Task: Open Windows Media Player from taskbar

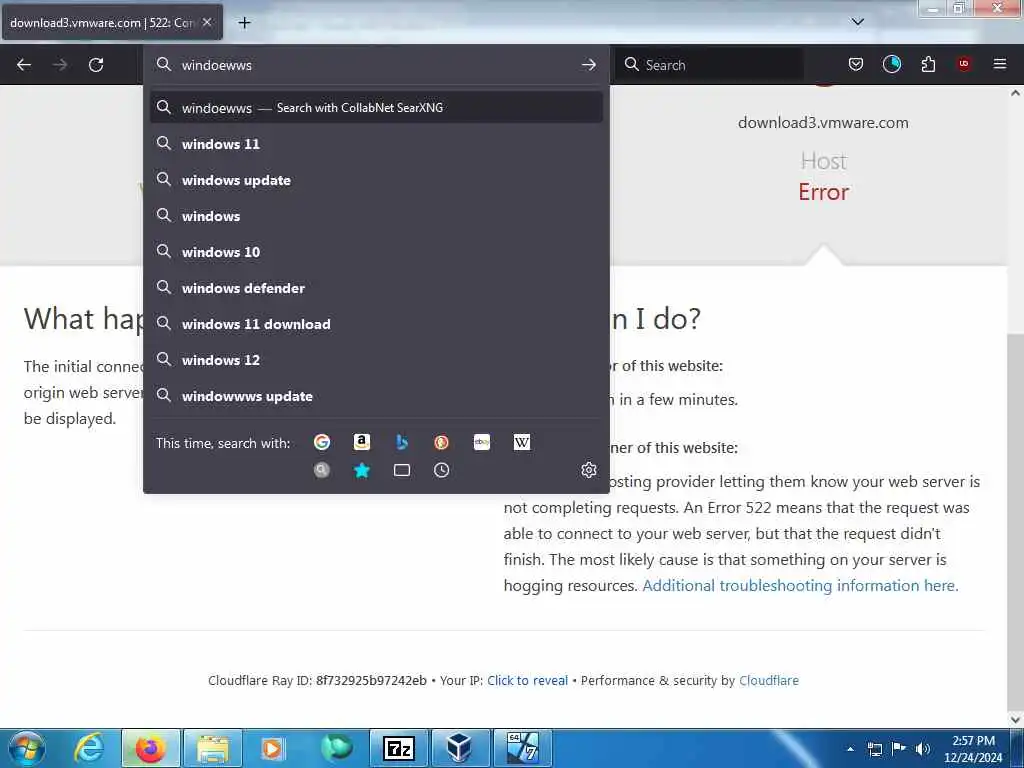Action: (x=273, y=748)
